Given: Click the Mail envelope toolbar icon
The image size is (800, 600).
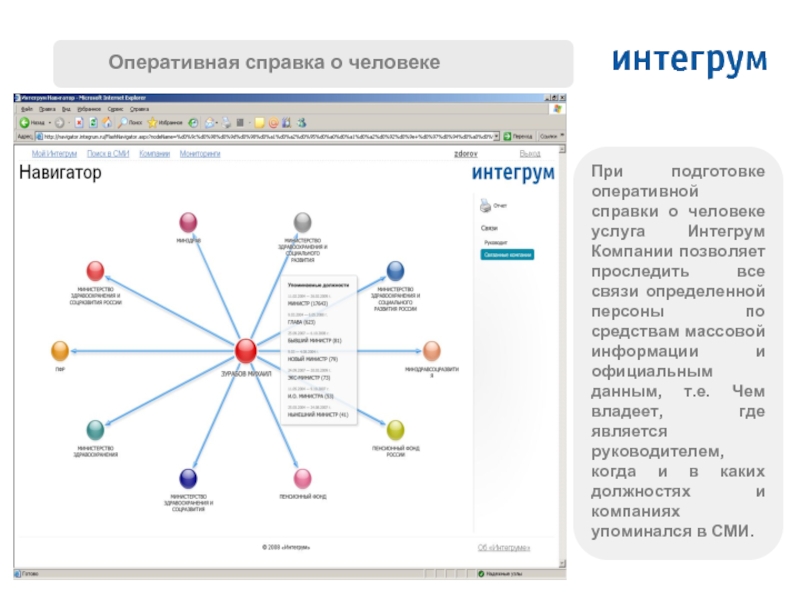Looking at the screenshot, I should [x=209, y=122].
